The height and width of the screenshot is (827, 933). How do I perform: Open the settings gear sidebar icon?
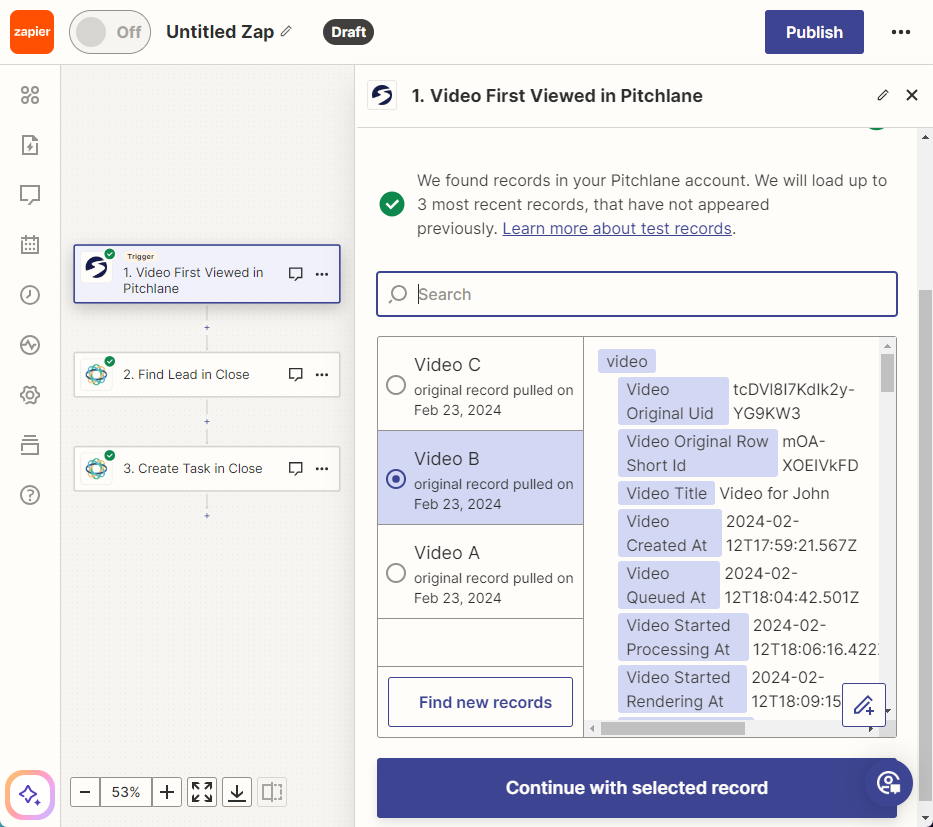point(30,394)
